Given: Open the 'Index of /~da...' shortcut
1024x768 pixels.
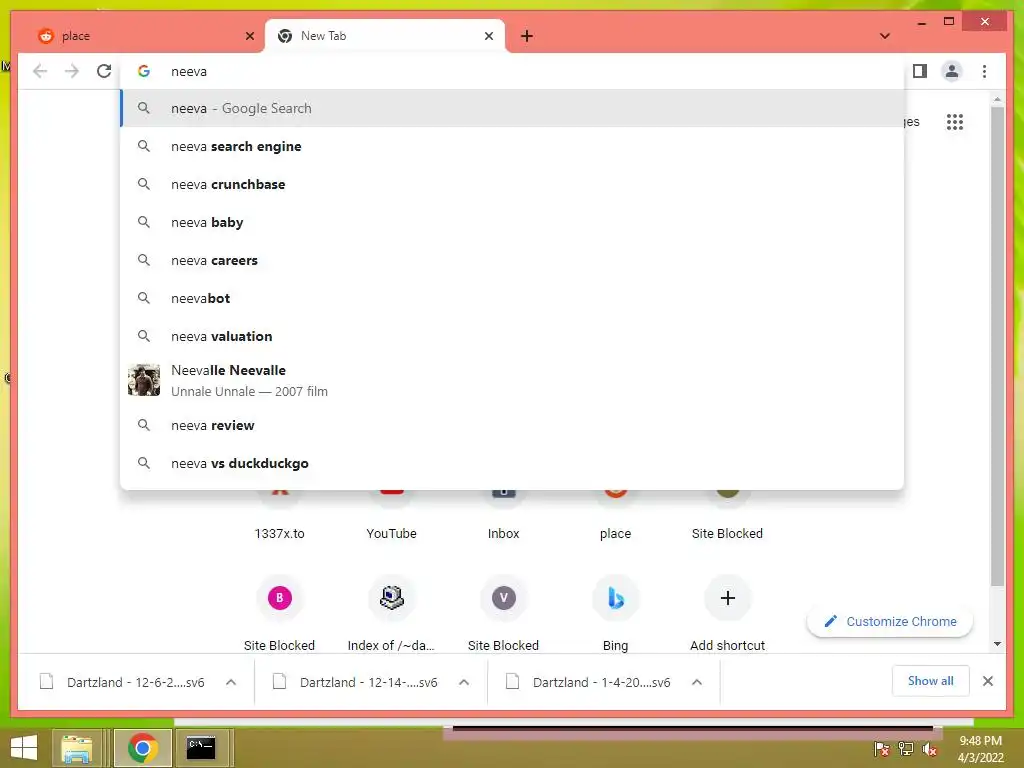Looking at the screenshot, I should pyautogui.click(x=391, y=613).
